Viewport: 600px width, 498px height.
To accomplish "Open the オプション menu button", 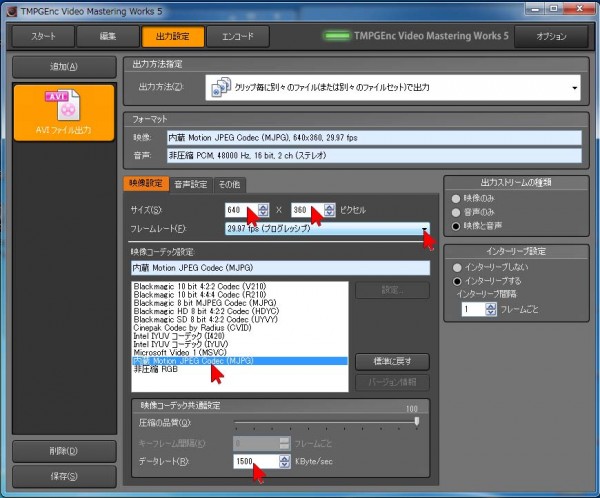I will [558, 37].
